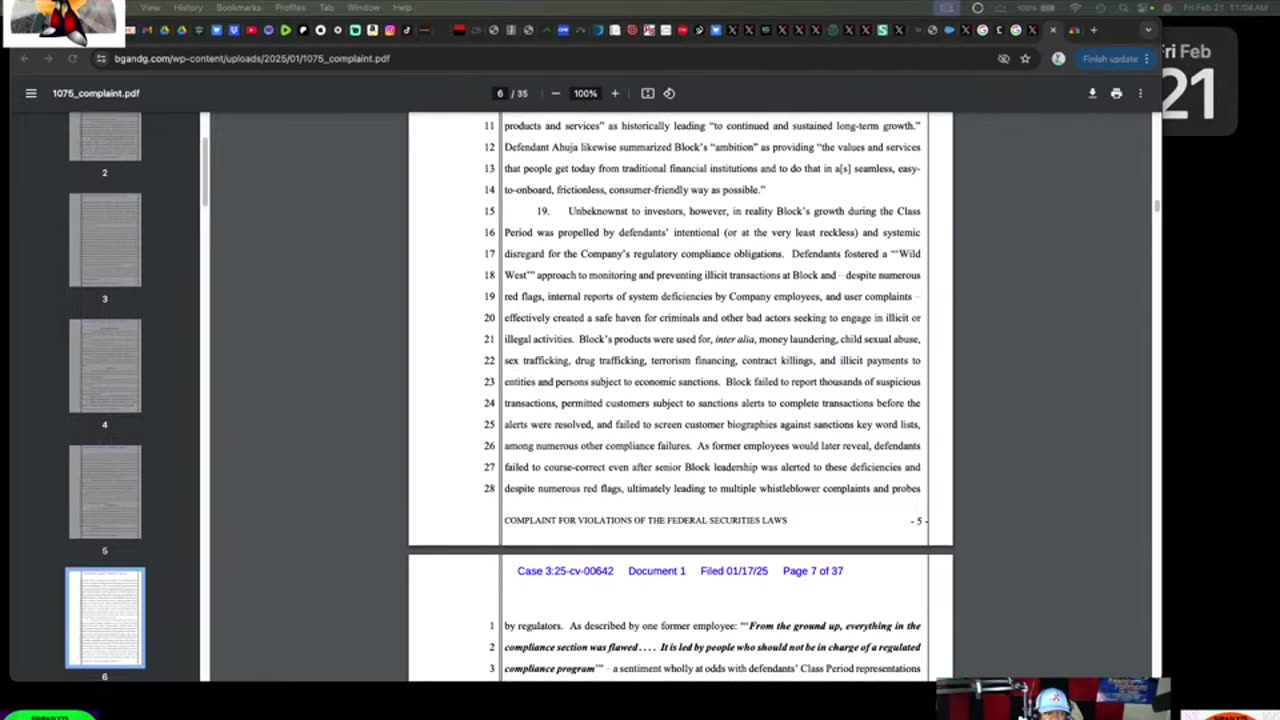Click the zoom out minus button
Image resolution: width=1280 pixels, height=720 pixels.
[555, 93]
